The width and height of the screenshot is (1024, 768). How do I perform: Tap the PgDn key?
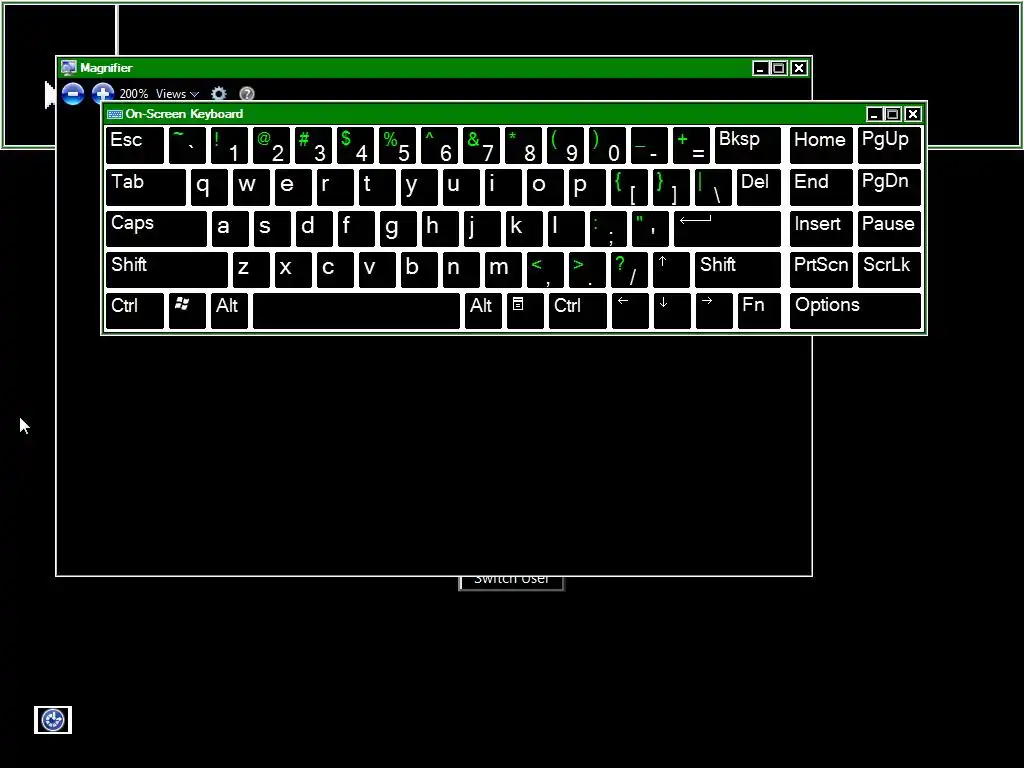click(889, 187)
